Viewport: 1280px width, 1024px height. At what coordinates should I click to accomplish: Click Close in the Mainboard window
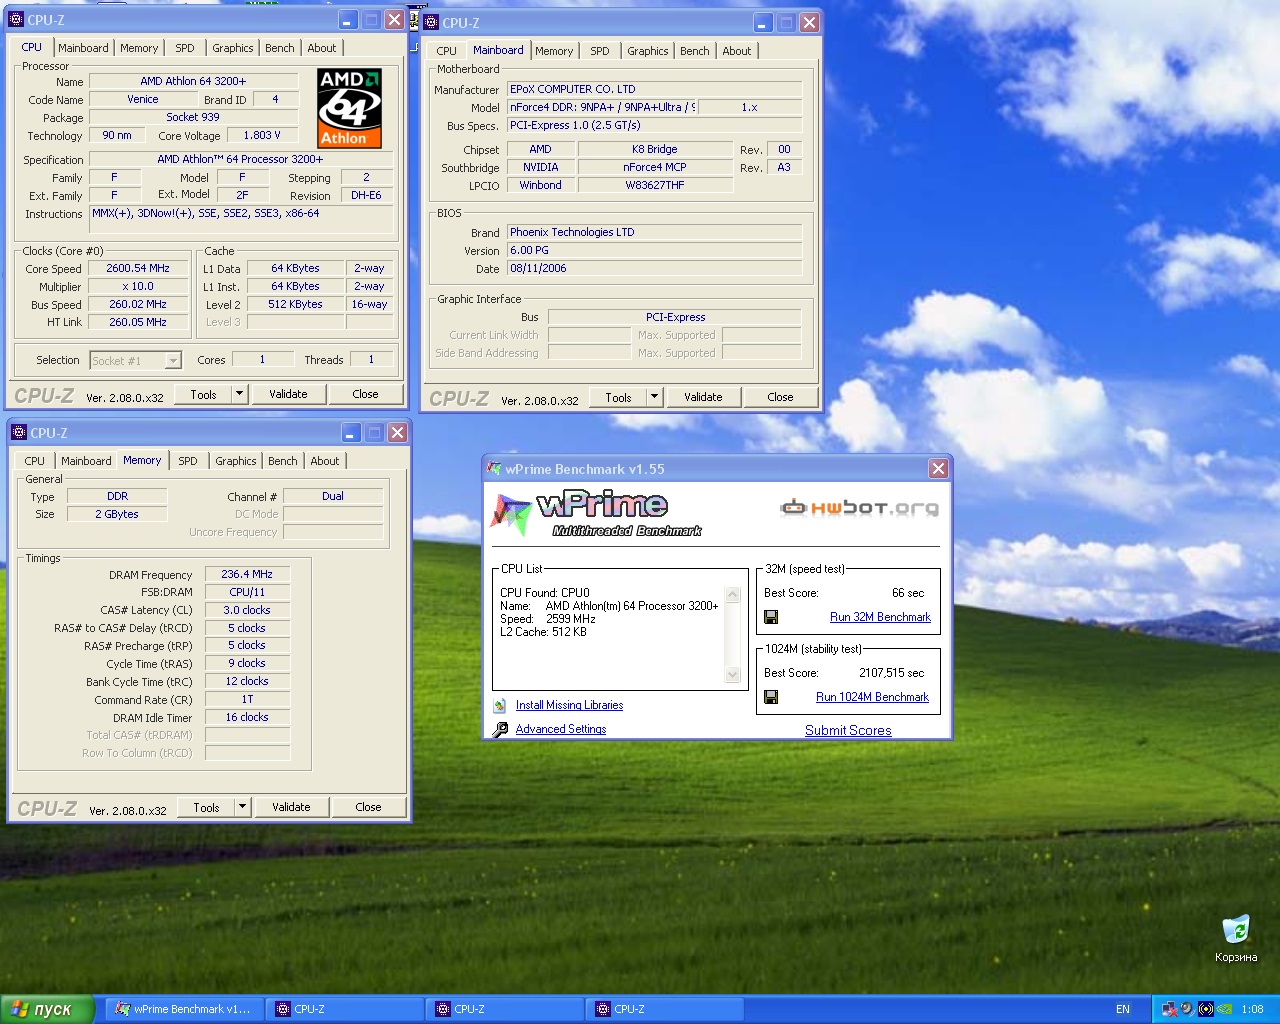tap(780, 397)
